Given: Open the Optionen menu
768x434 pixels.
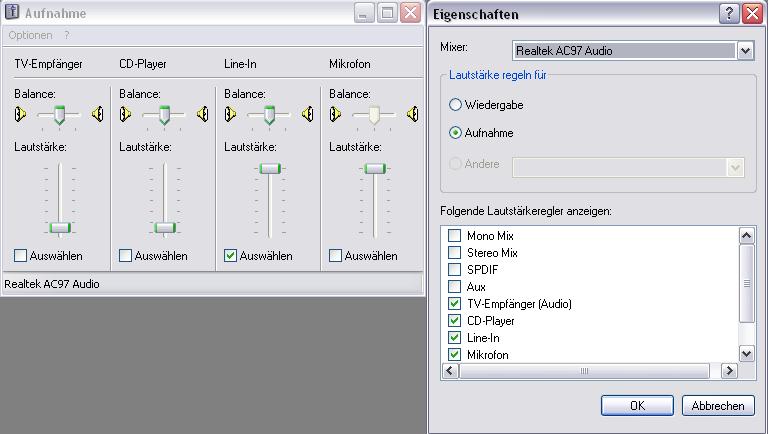Looking at the screenshot, I should tap(30, 35).
